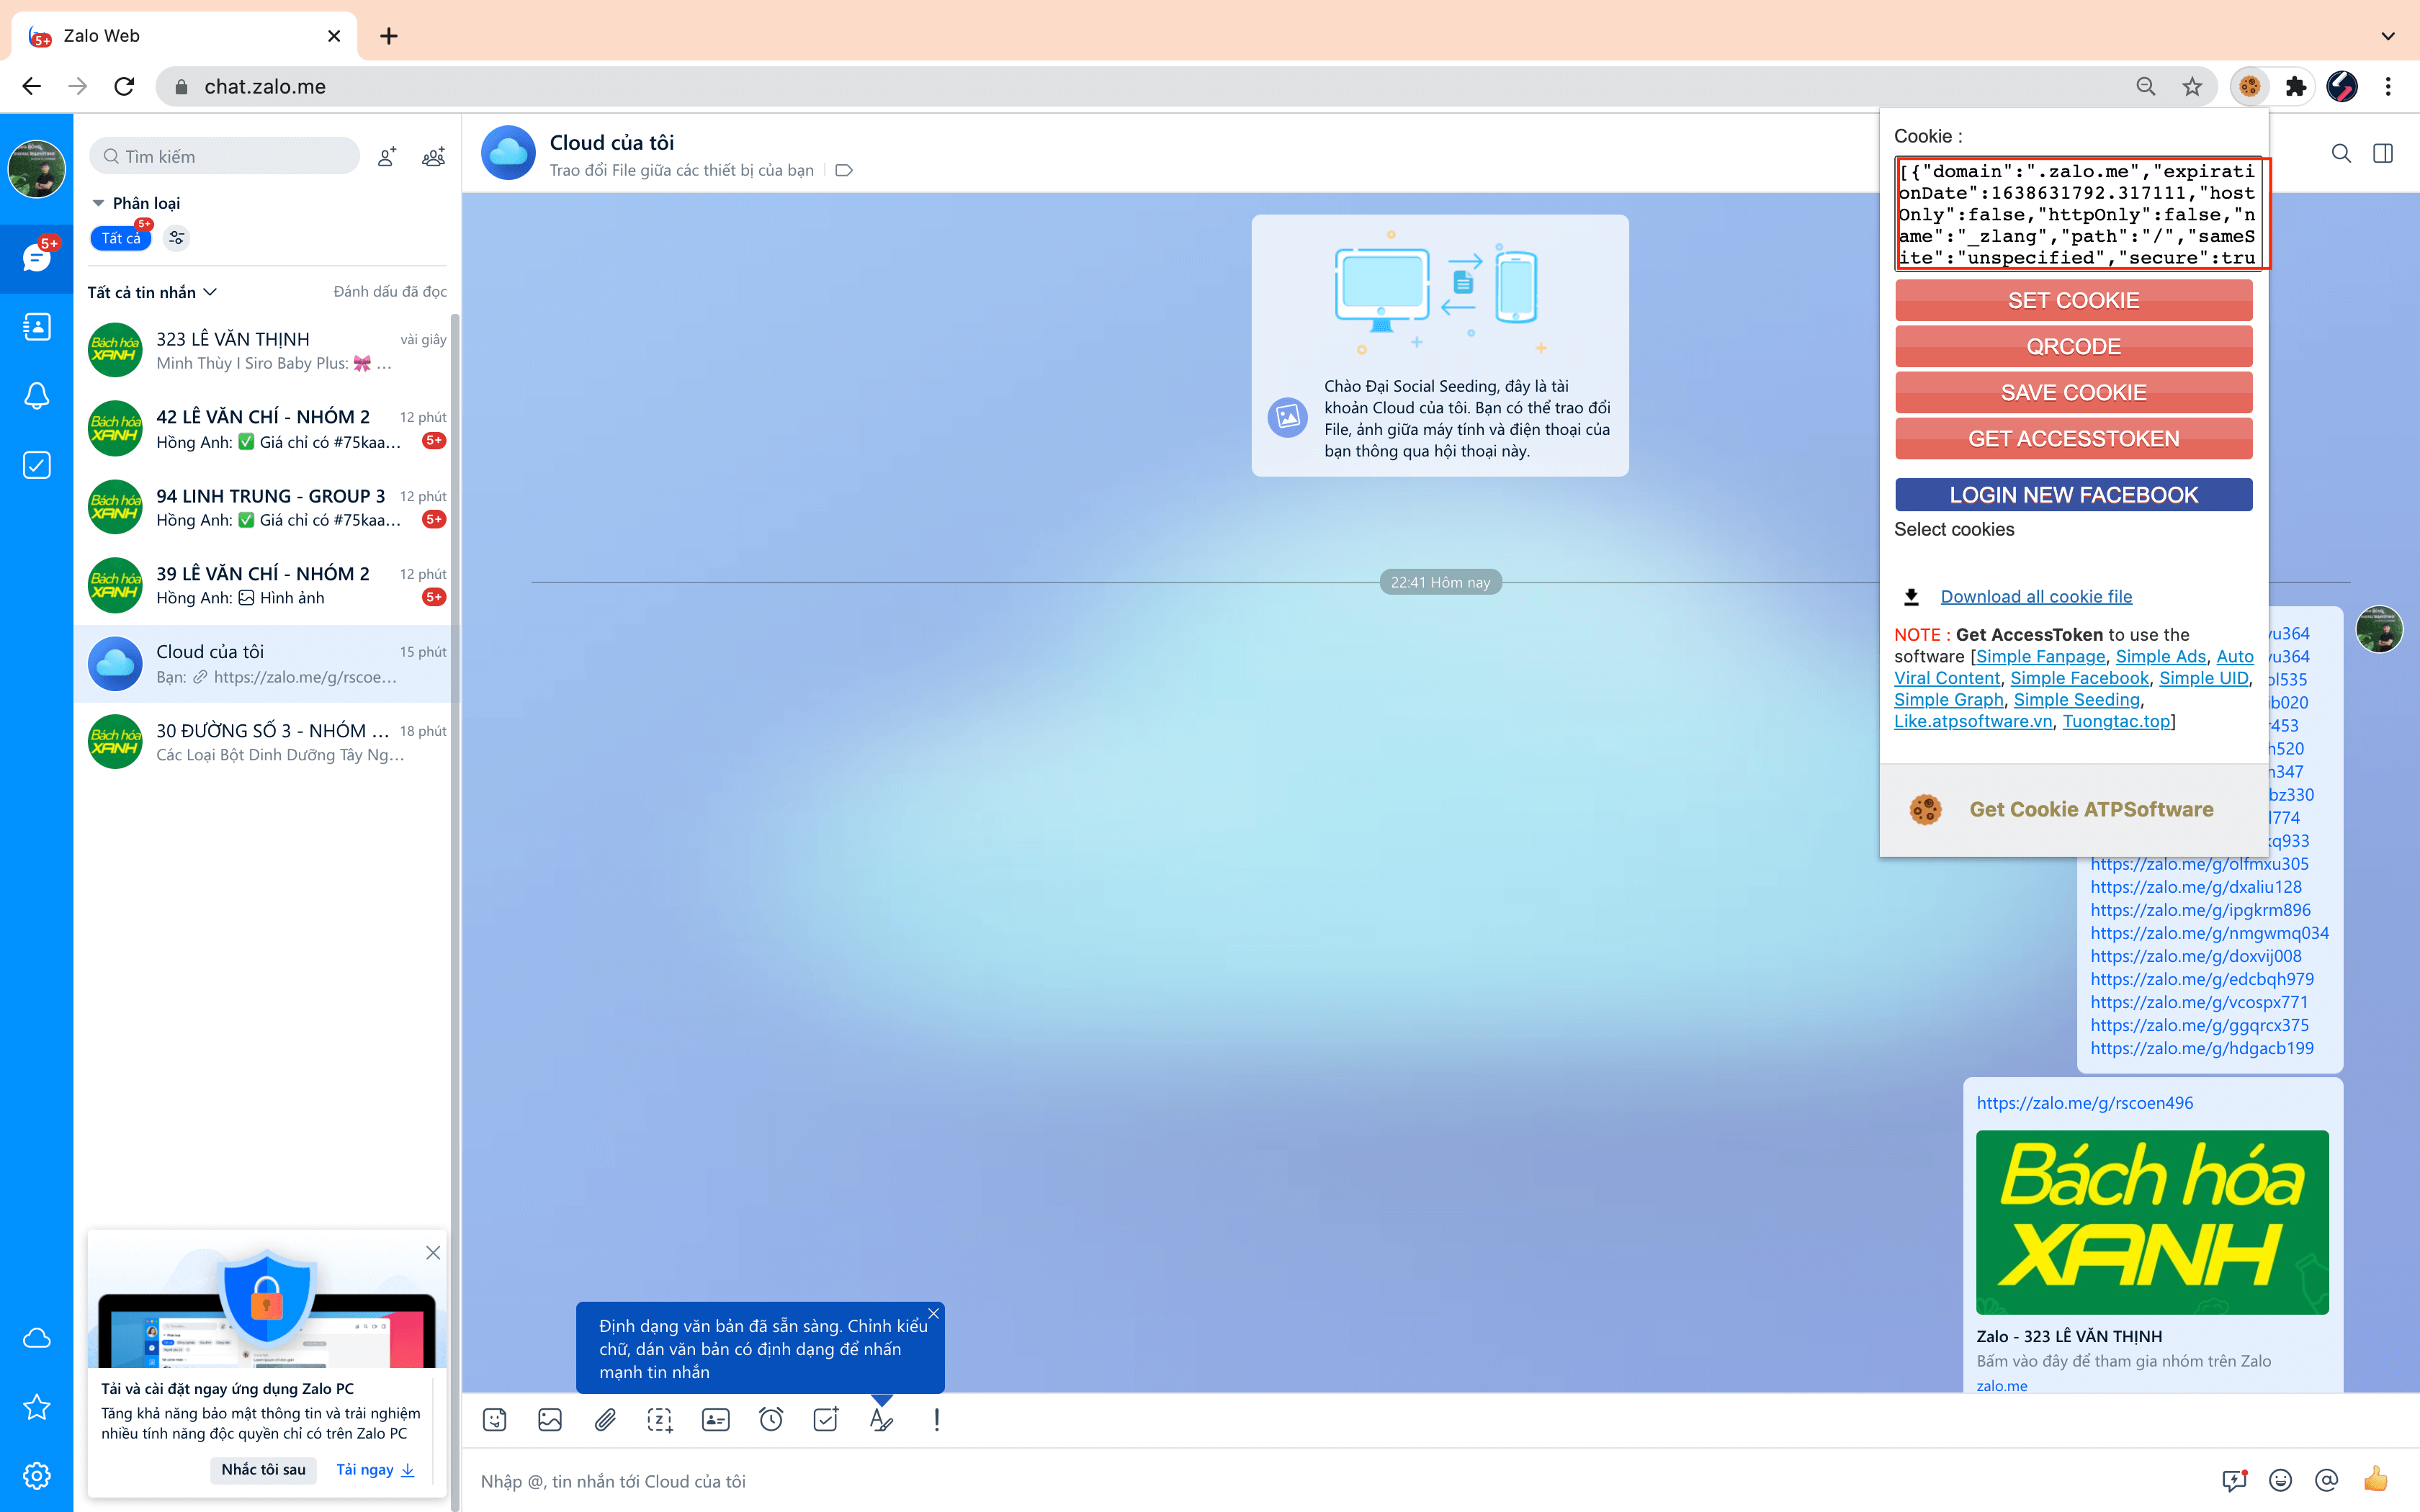Open Chrome tab search chevron
Screen dimensions: 2420x1512
[x=2388, y=36]
